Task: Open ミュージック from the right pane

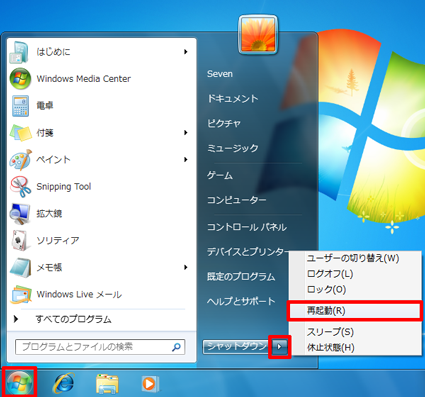Action: pos(233,148)
